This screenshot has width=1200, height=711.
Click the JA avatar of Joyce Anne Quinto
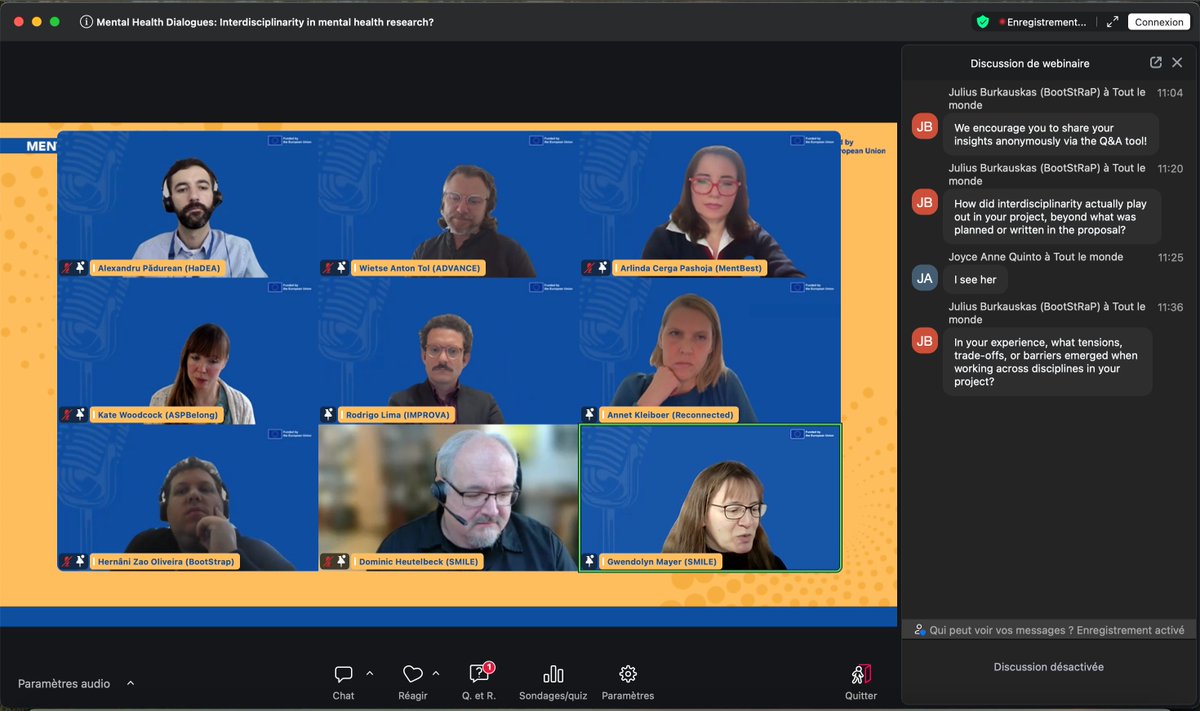925,278
